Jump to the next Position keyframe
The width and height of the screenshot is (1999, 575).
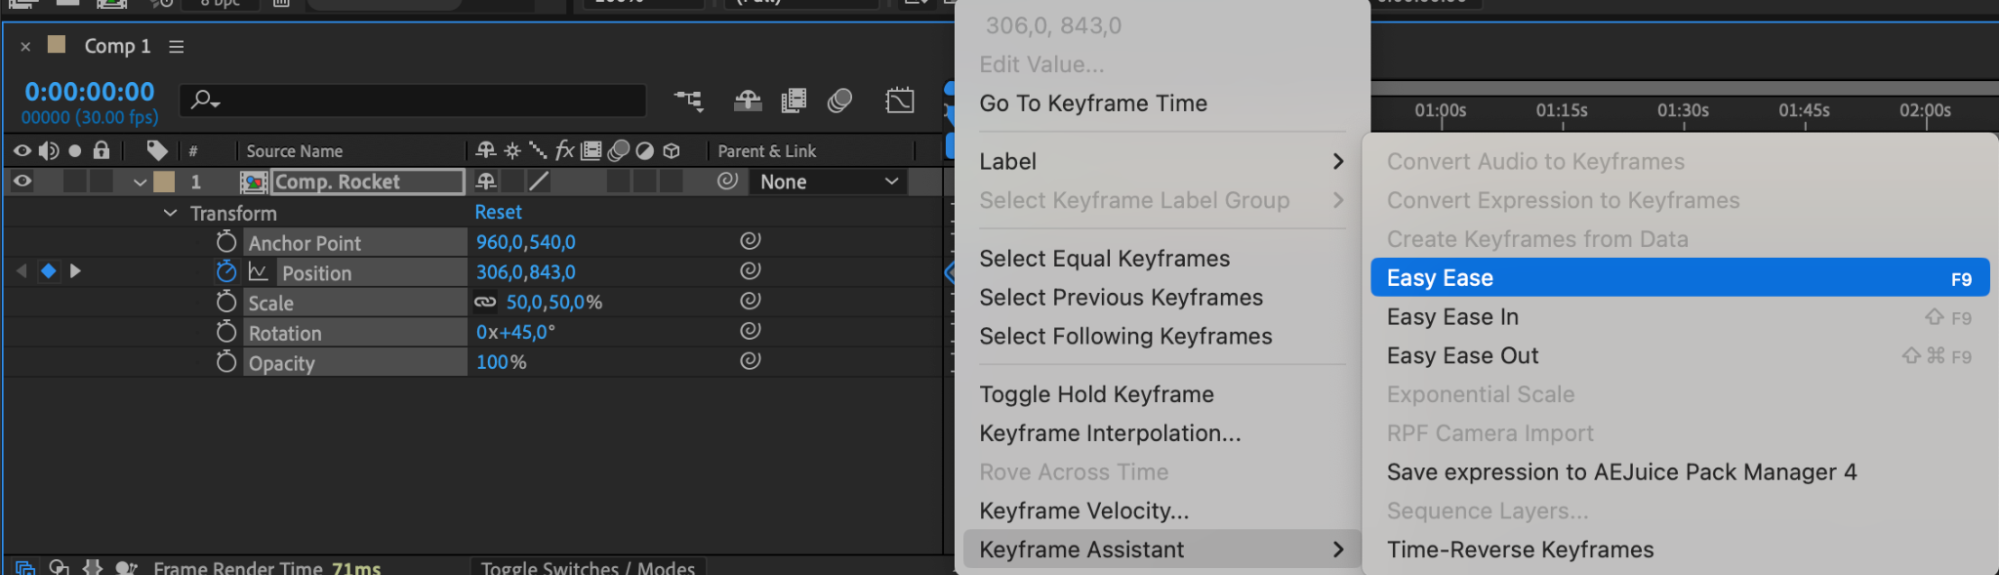pyautogui.click(x=75, y=271)
